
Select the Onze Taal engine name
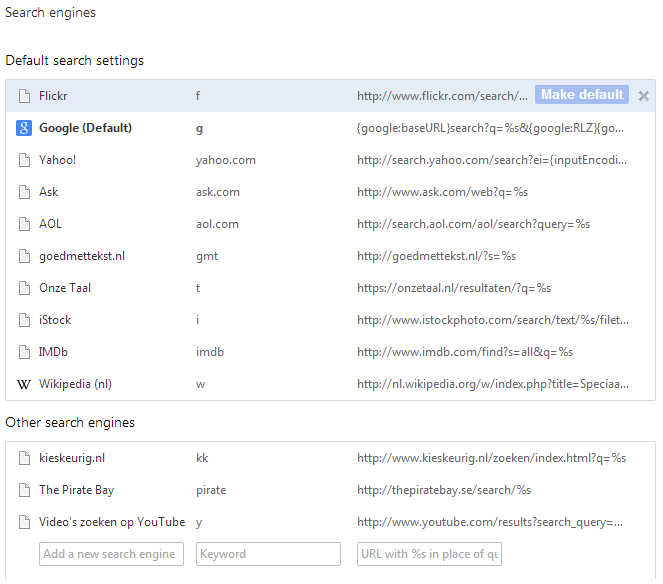pos(65,288)
